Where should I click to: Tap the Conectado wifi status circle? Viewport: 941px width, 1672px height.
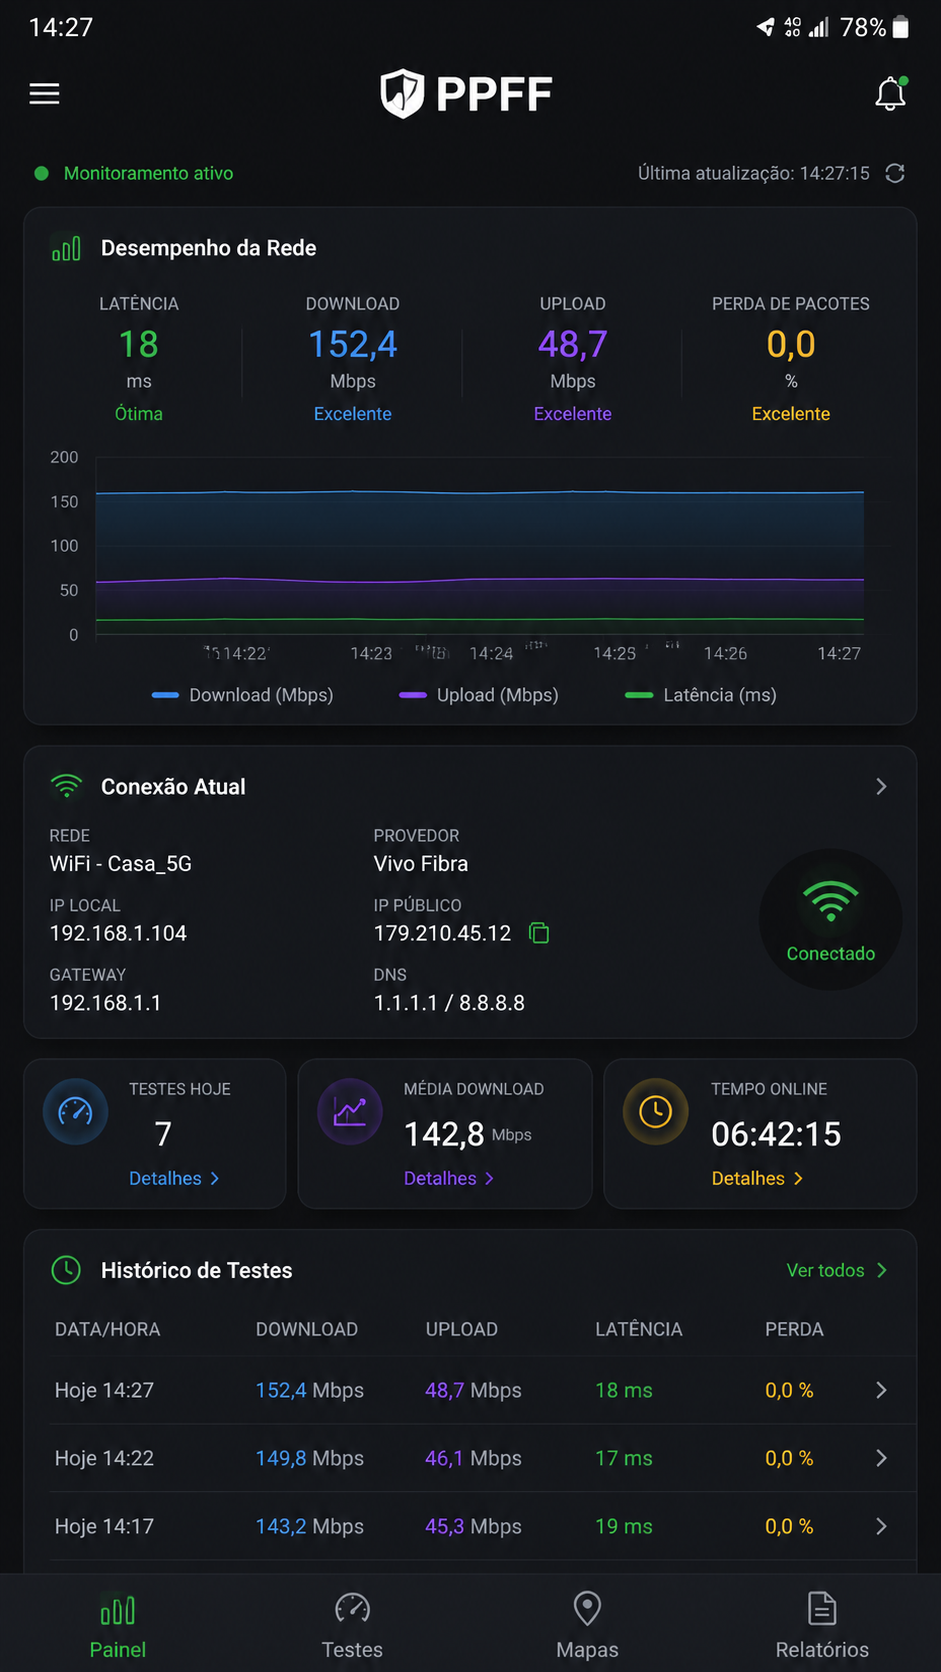point(831,920)
